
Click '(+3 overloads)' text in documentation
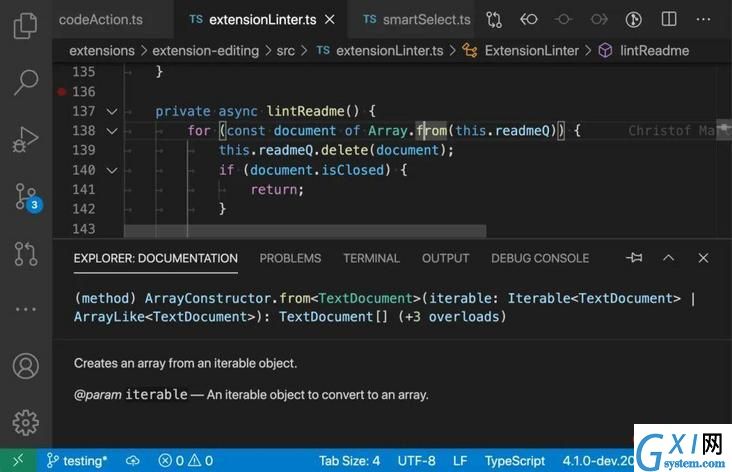point(452,317)
